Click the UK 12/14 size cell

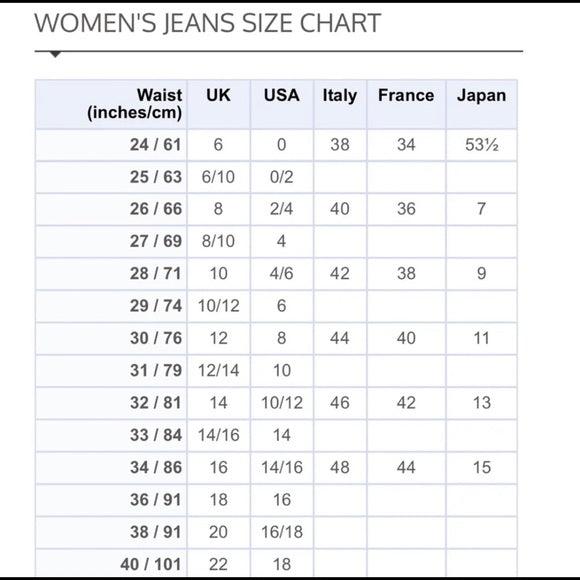[219, 371]
